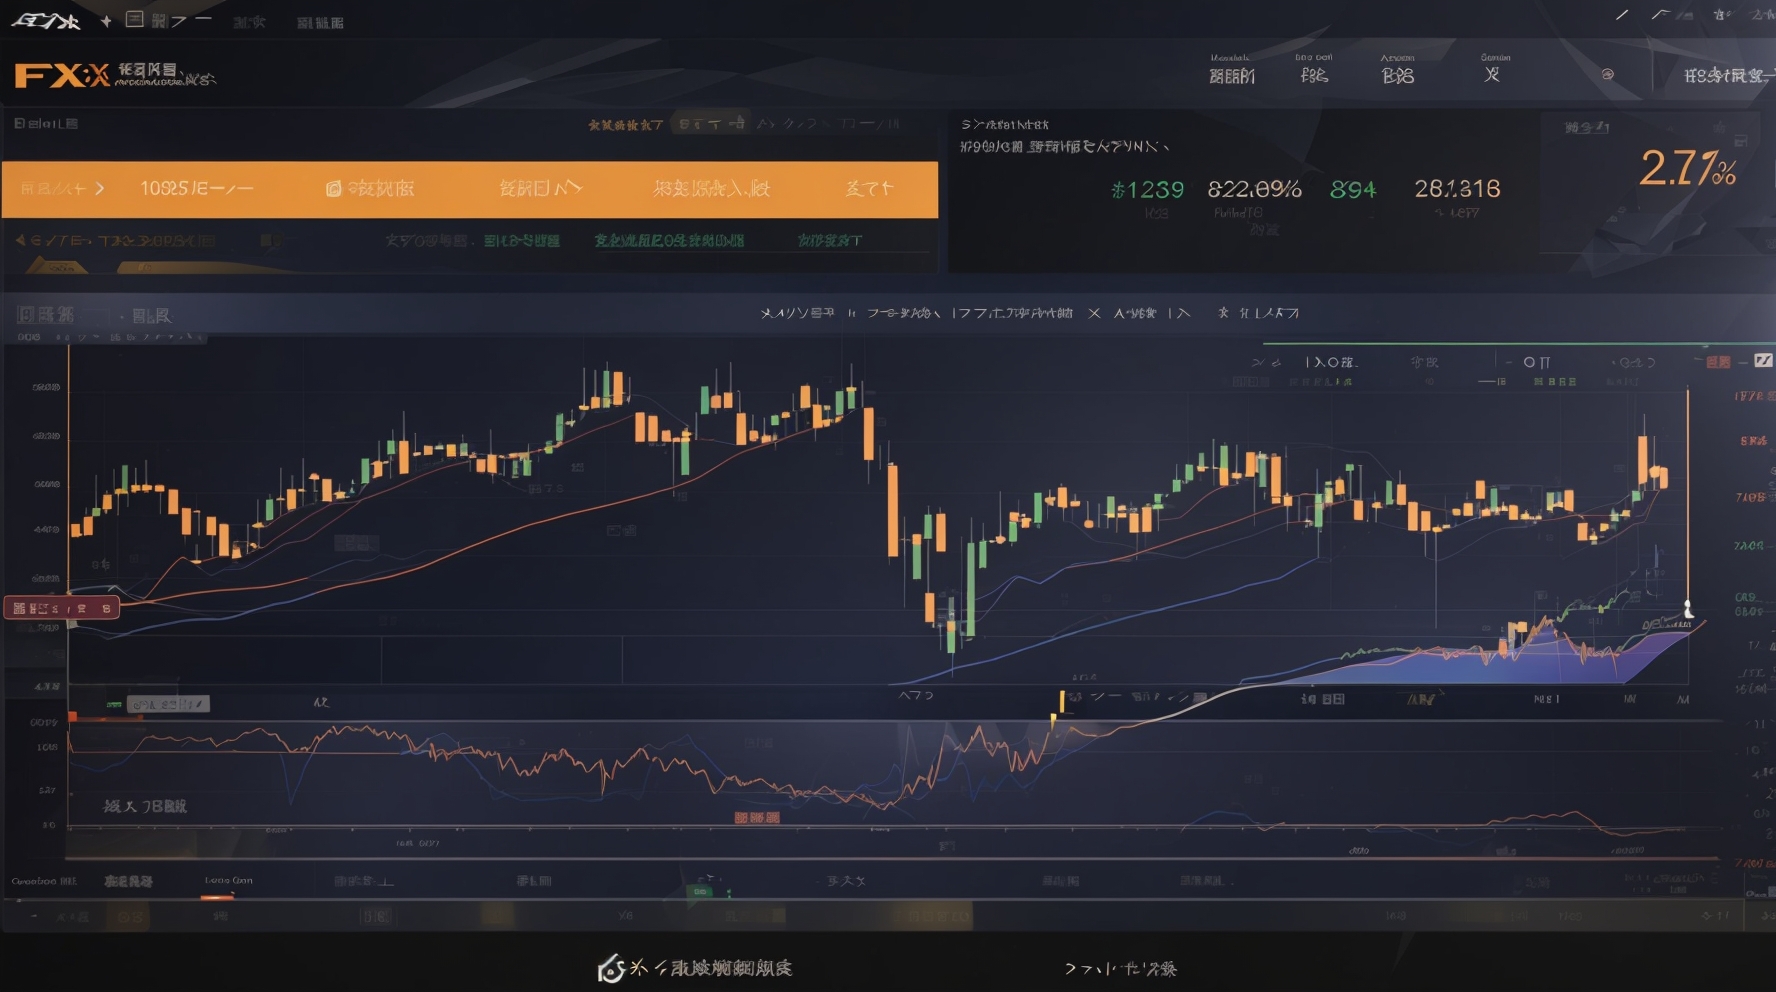Click the circular indicator icon near the top-right stats
Image resolution: width=1776 pixels, height=992 pixels.
point(1608,73)
